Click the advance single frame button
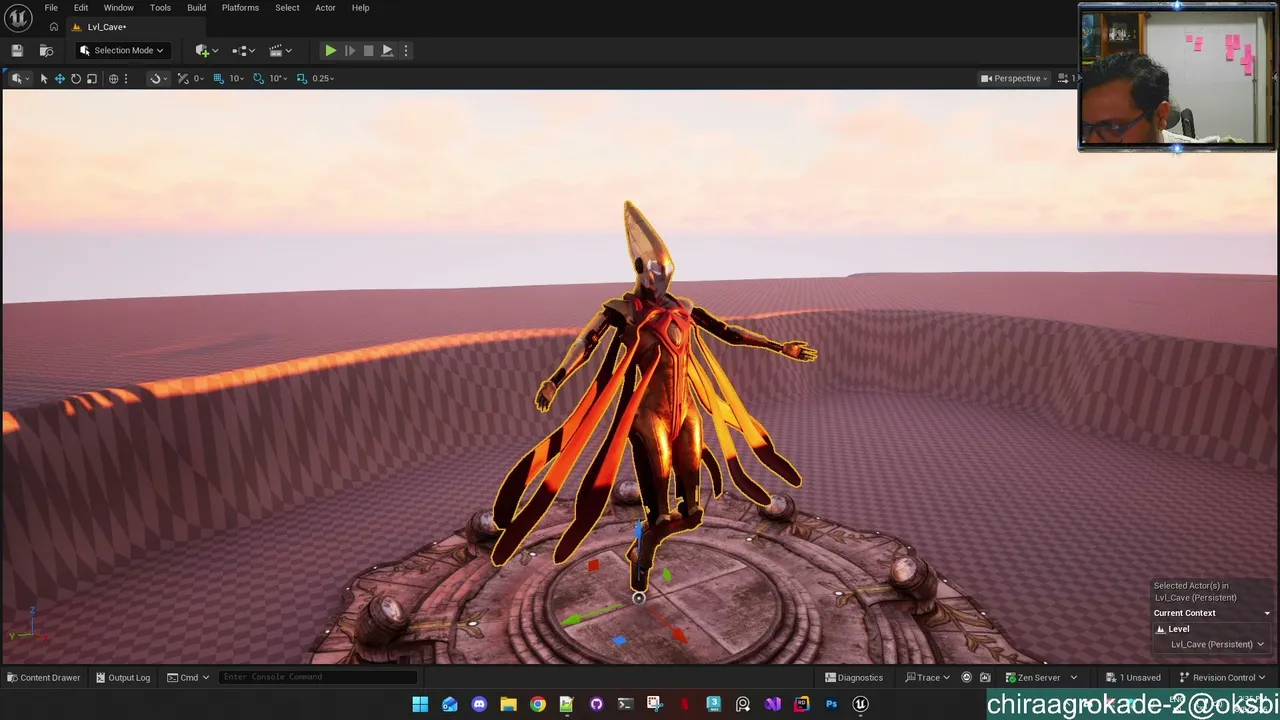The height and width of the screenshot is (720, 1280). click(350, 50)
